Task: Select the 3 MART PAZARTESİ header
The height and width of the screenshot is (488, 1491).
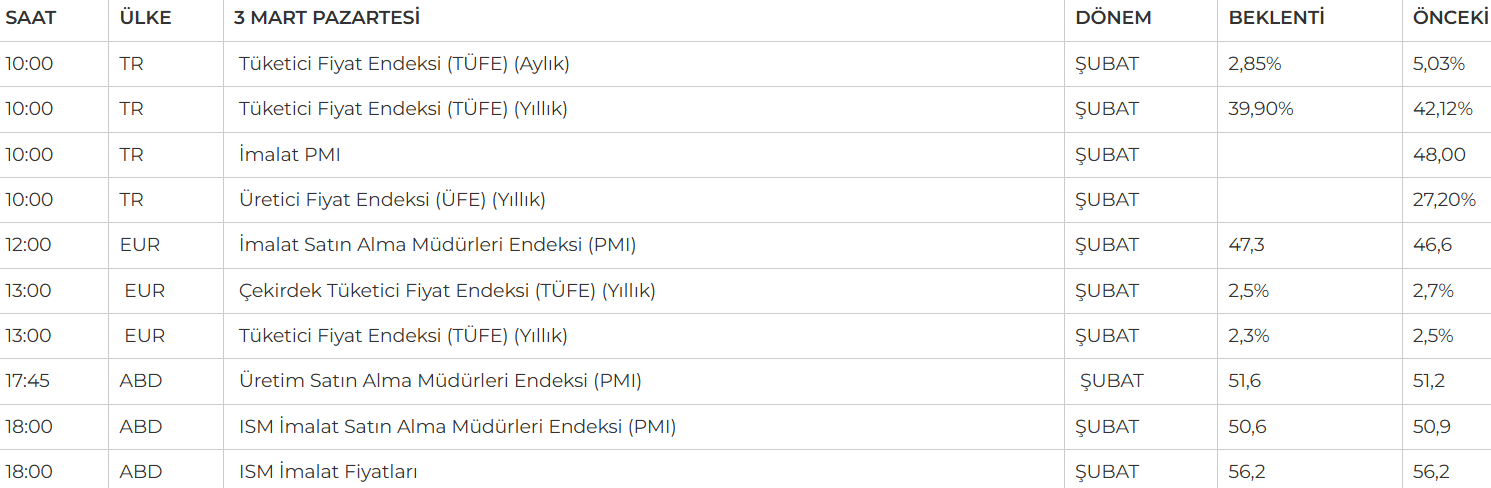Action: pyautogui.click(x=327, y=18)
